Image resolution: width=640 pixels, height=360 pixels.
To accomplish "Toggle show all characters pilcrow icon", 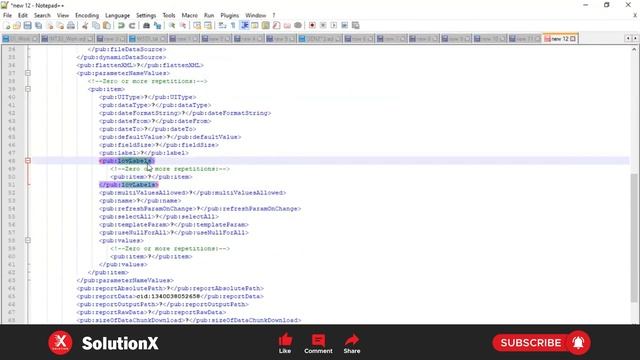I will pos(233,26).
